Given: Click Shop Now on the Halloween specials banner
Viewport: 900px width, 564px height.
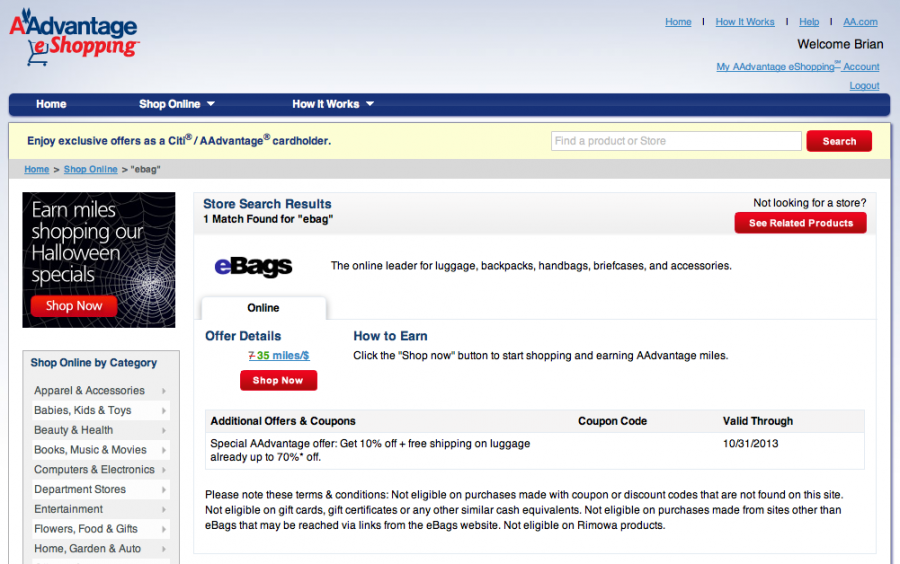Looking at the screenshot, I should [x=73, y=306].
